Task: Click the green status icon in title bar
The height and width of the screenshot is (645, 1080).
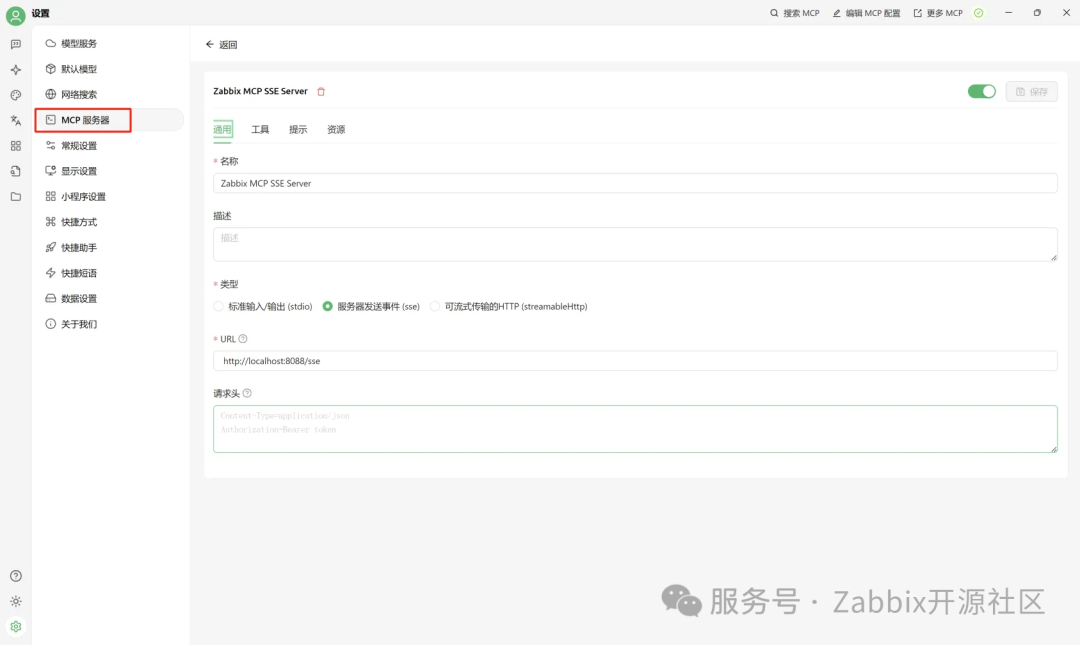Action: 977,13
